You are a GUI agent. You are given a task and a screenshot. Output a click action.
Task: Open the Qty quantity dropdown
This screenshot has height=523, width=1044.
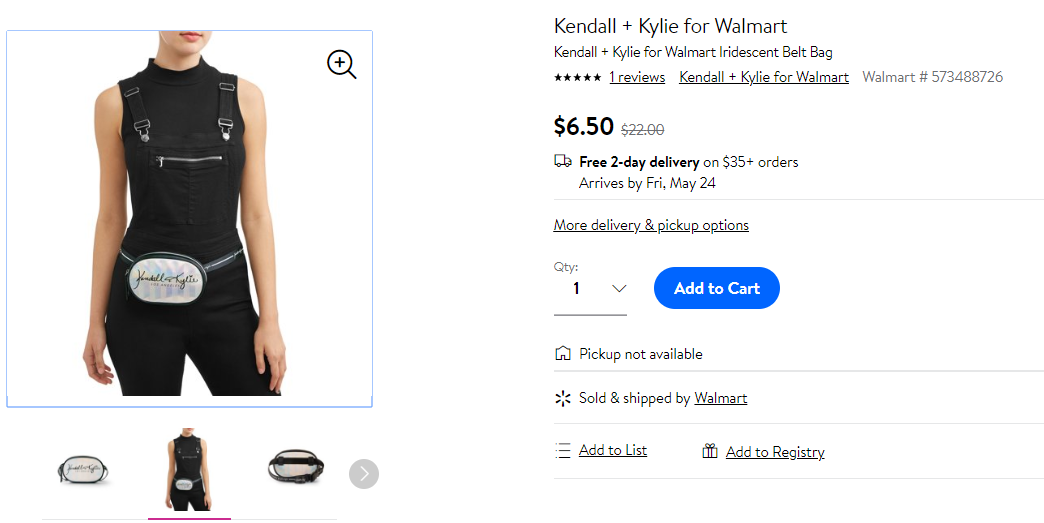pyautogui.click(x=590, y=288)
